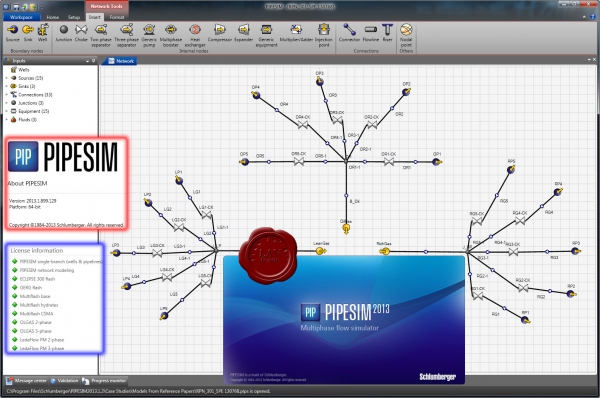This screenshot has height=398, width=600.
Task: Activate the Network document tab
Action: 121,61
